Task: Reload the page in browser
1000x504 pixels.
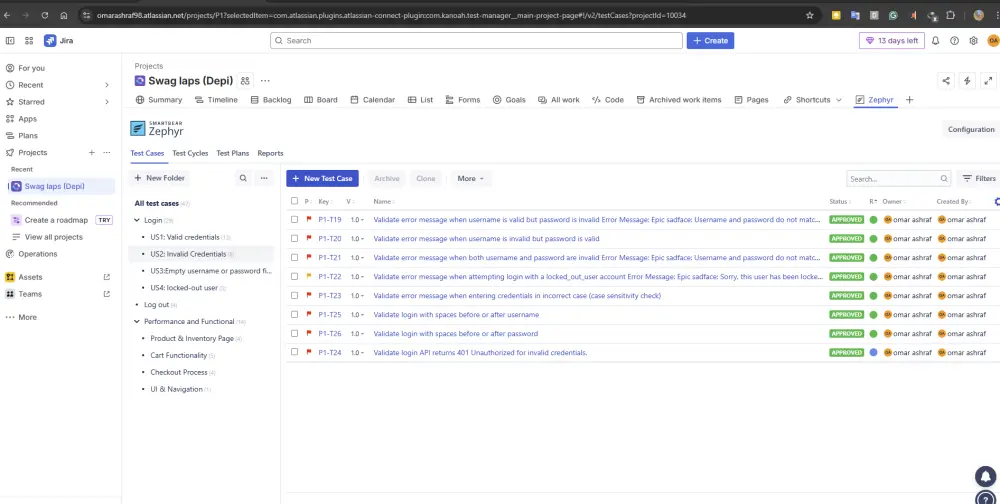Action: 45,15
